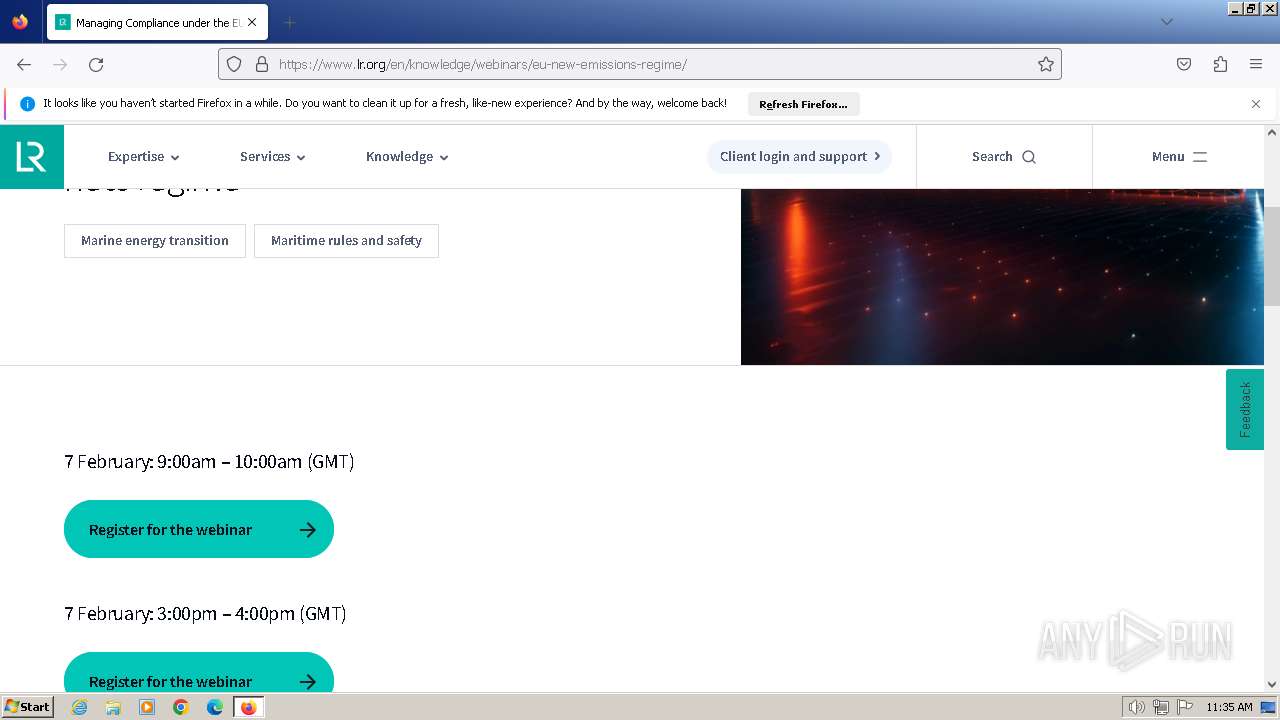Viewport: 1280px width, 720px height.
Task: Open volume speaker tray icon
Action: tap(1137, 707)
